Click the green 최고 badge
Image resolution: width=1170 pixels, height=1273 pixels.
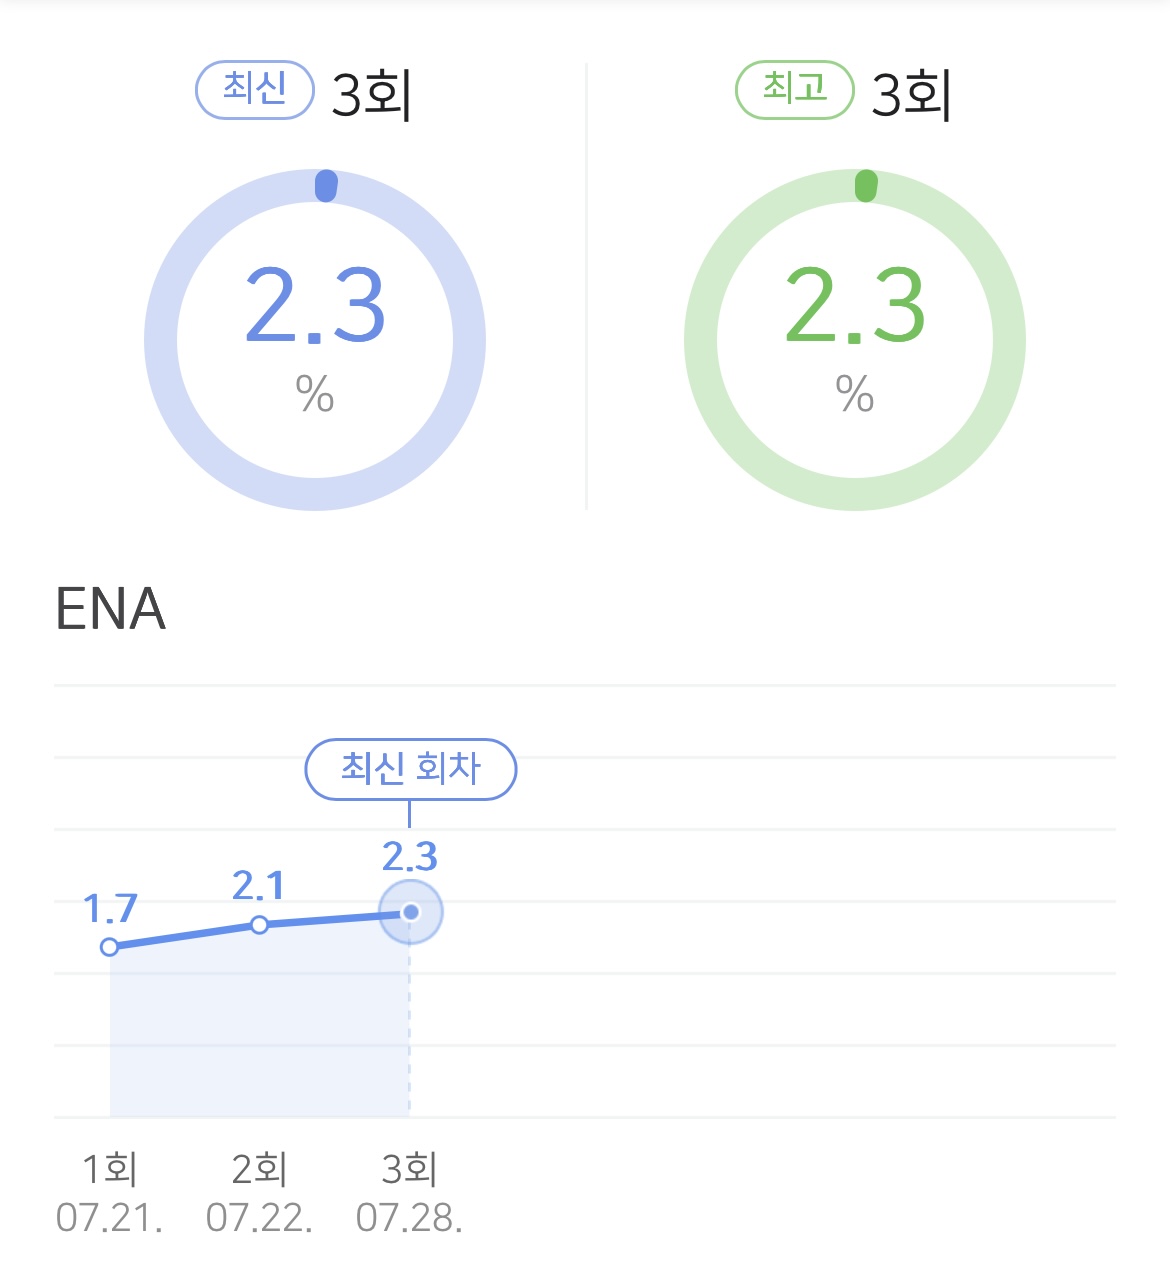(x=794, y=90)
